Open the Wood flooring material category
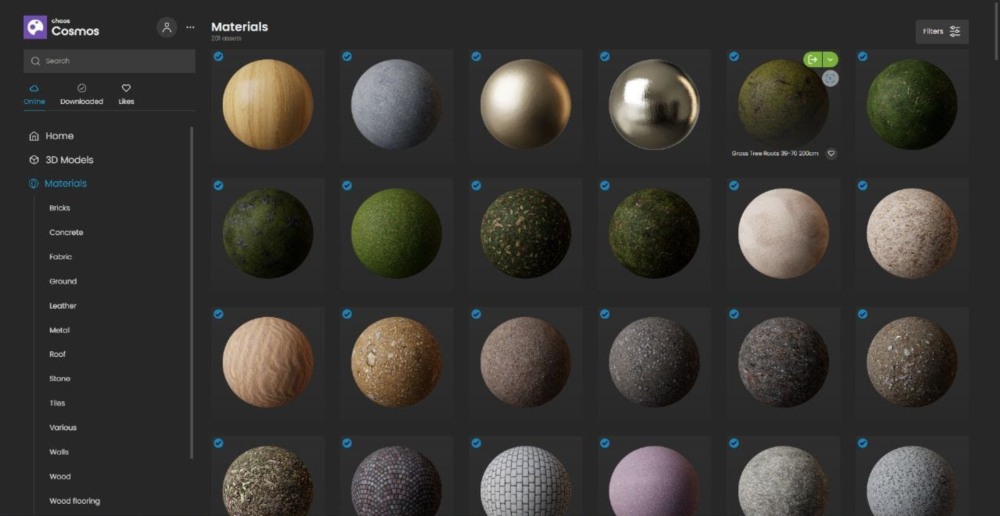This screenshot has width=1000, height=516. pos(75,501)
